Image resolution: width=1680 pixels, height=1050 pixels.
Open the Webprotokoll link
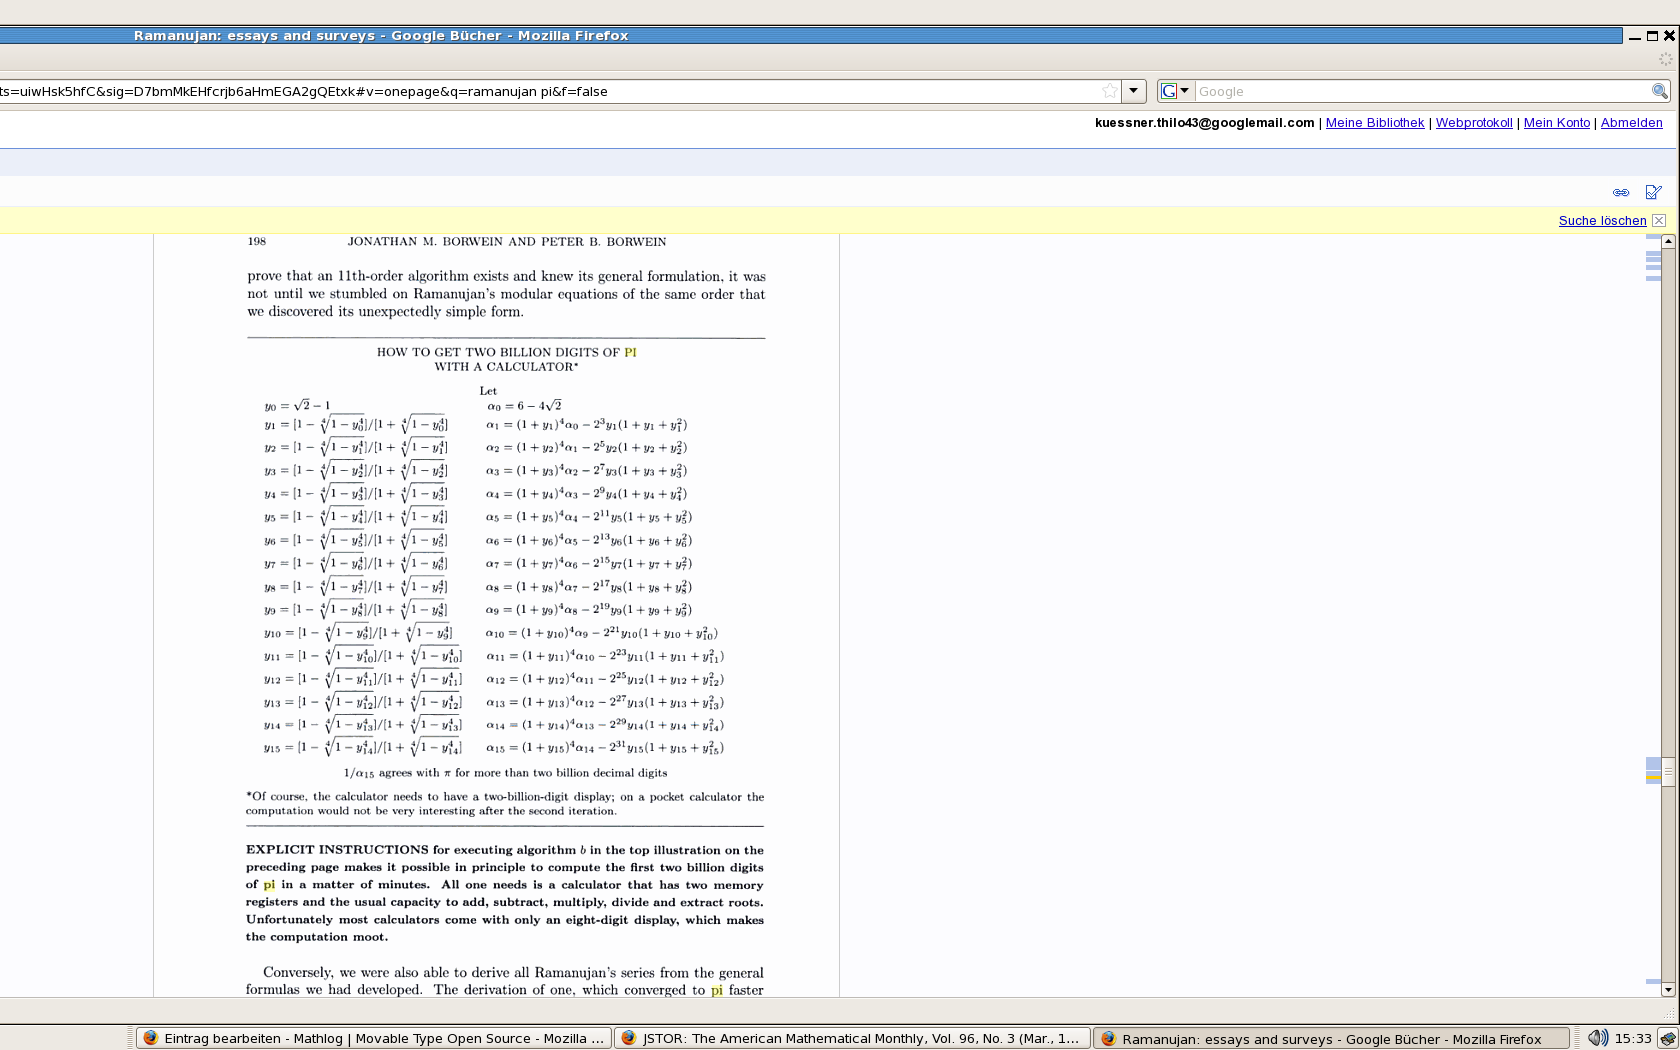click(x=1473, y=123)
